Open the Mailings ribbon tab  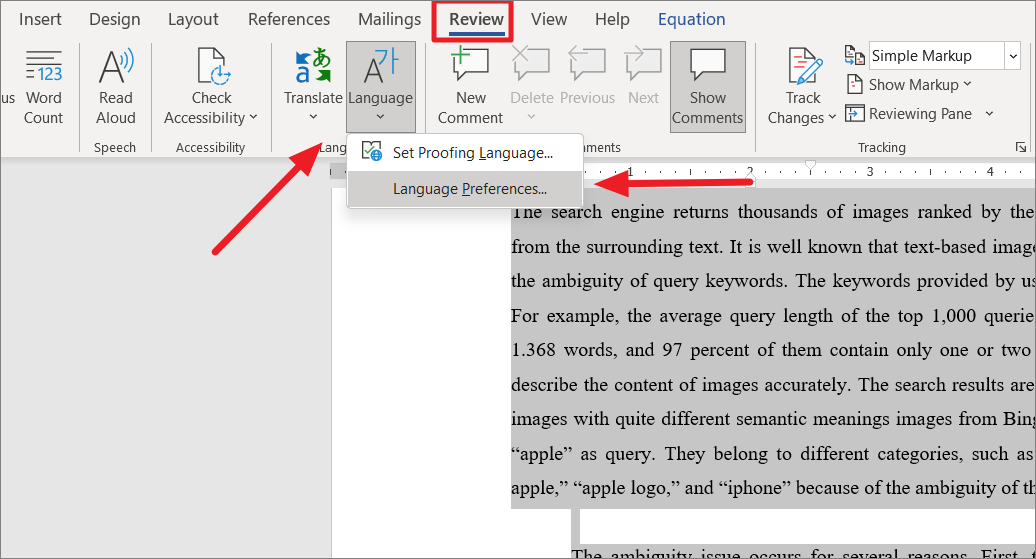point(389,19)
